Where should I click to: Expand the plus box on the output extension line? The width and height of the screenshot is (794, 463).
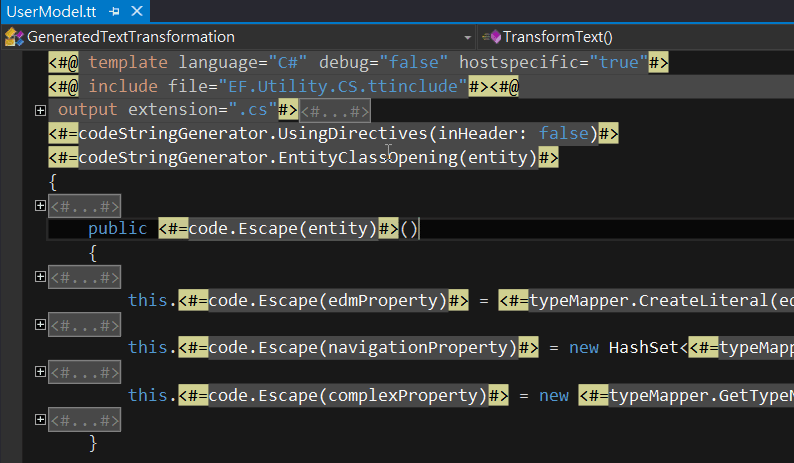tap(40, 110)
